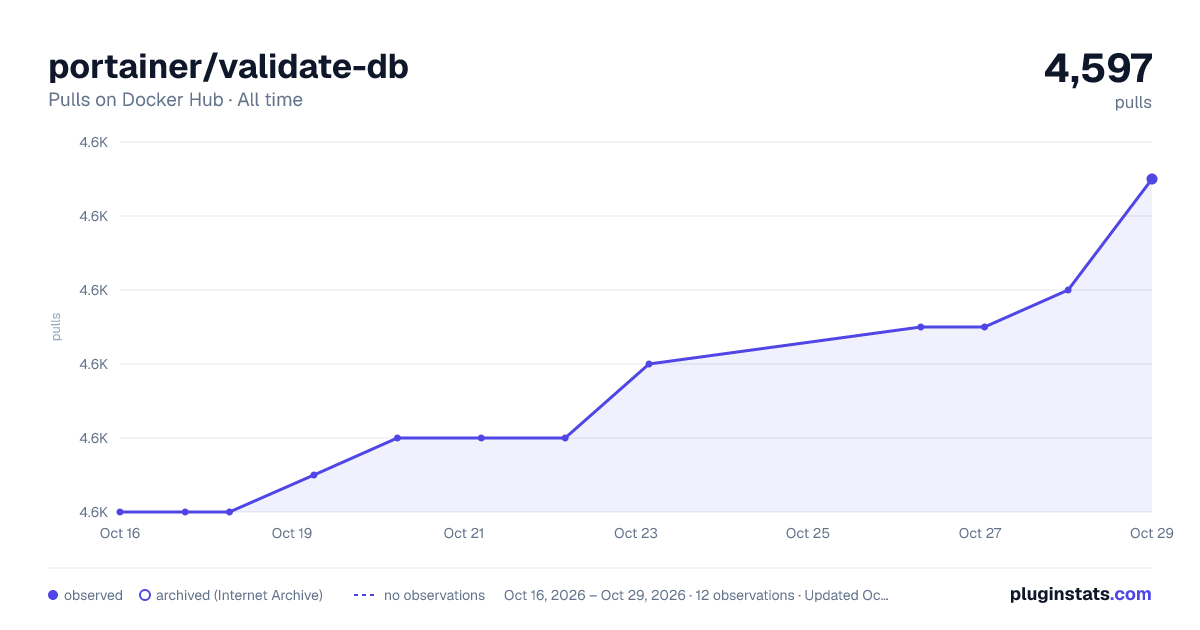
Task: Click the archived (Internet Archive) legend circle
Action: (x=145, y=595)
